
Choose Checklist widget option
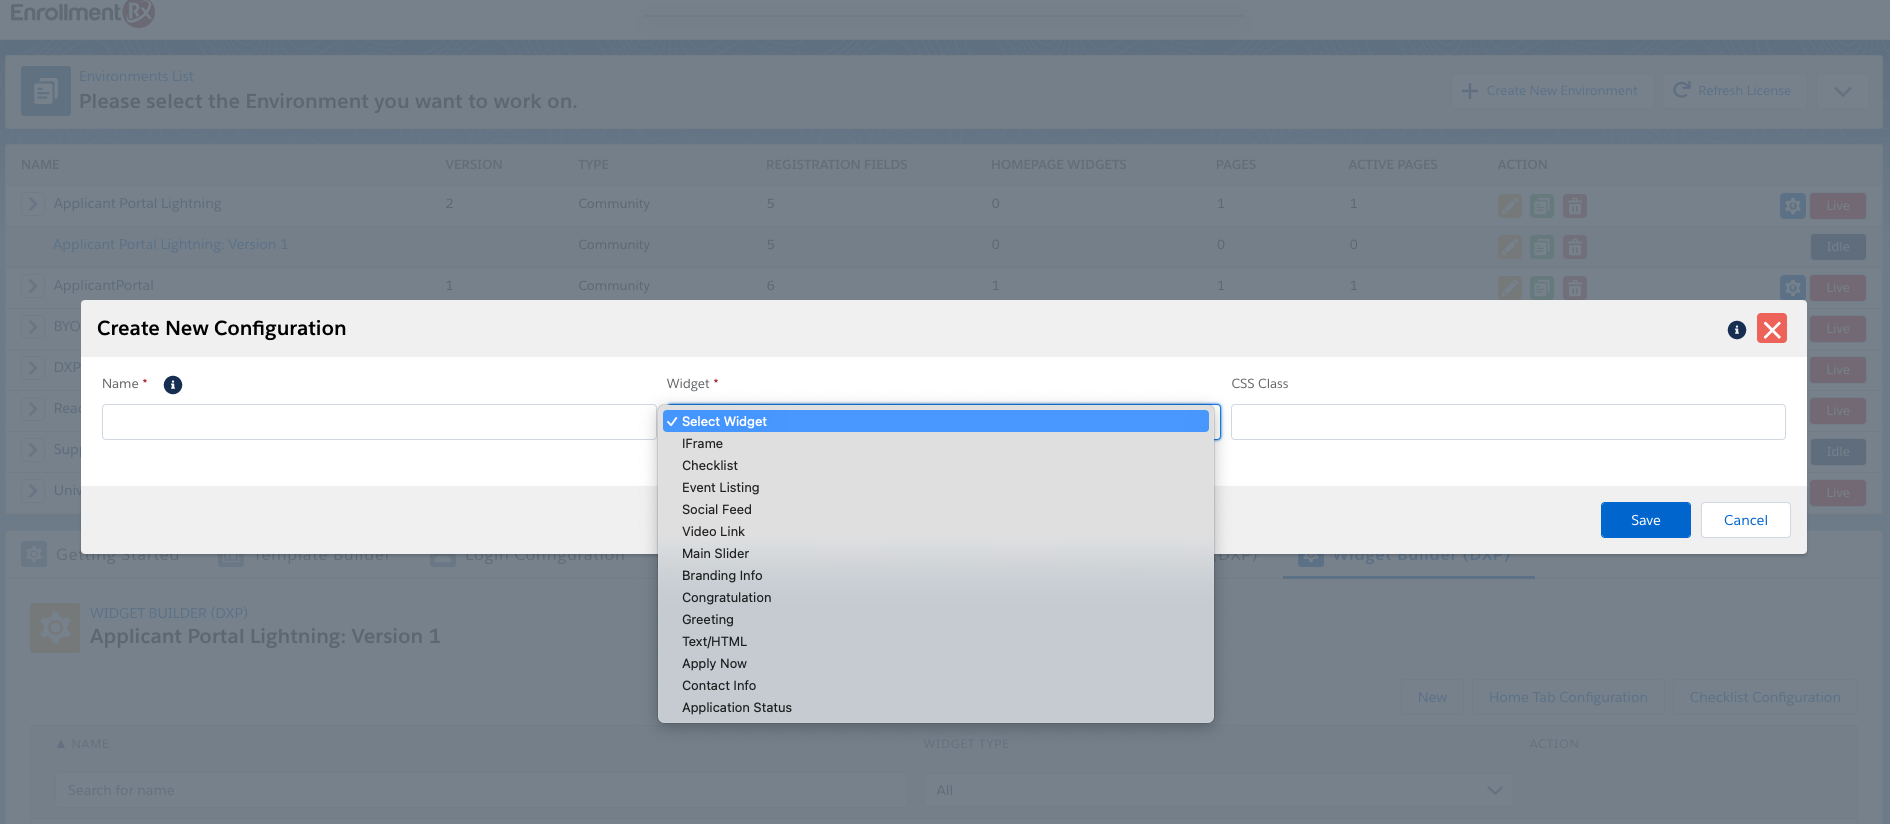click(x=710, y=466)
